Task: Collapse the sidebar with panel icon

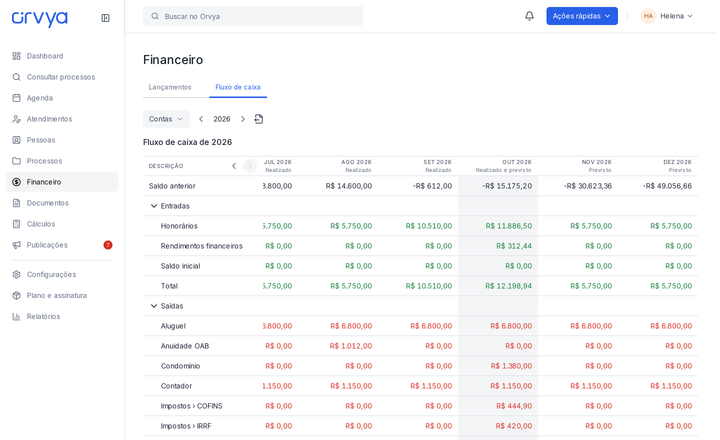Action: click(105, 18)
